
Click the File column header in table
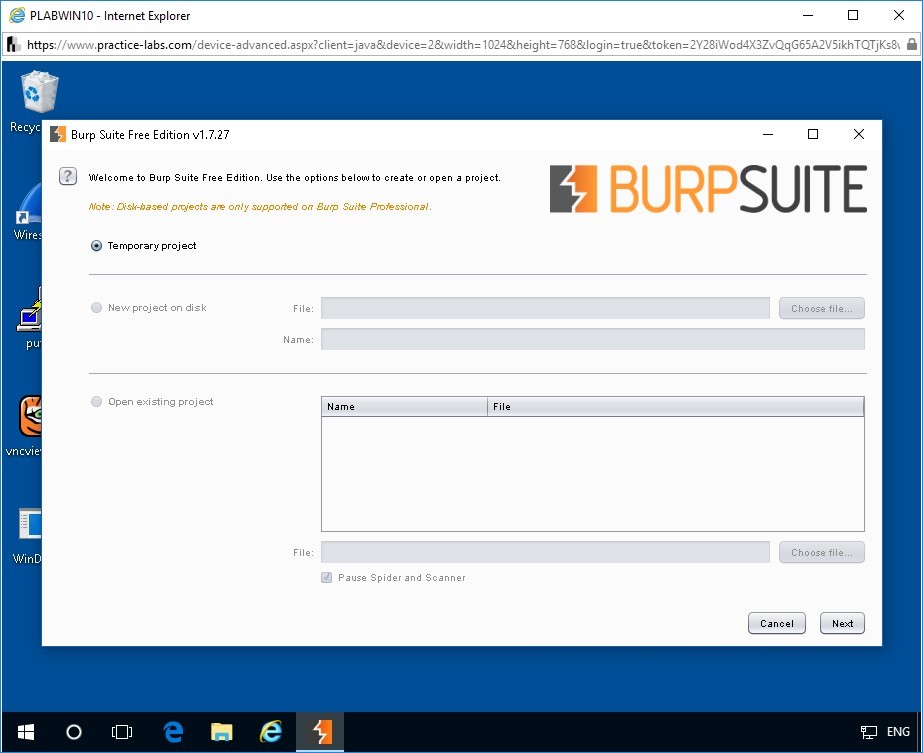675,407
